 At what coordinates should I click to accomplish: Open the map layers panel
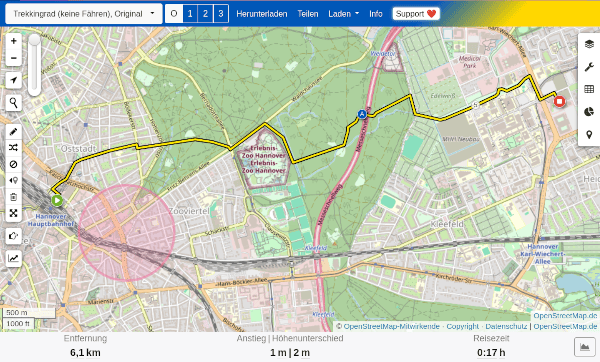click(x=589, y=44)
